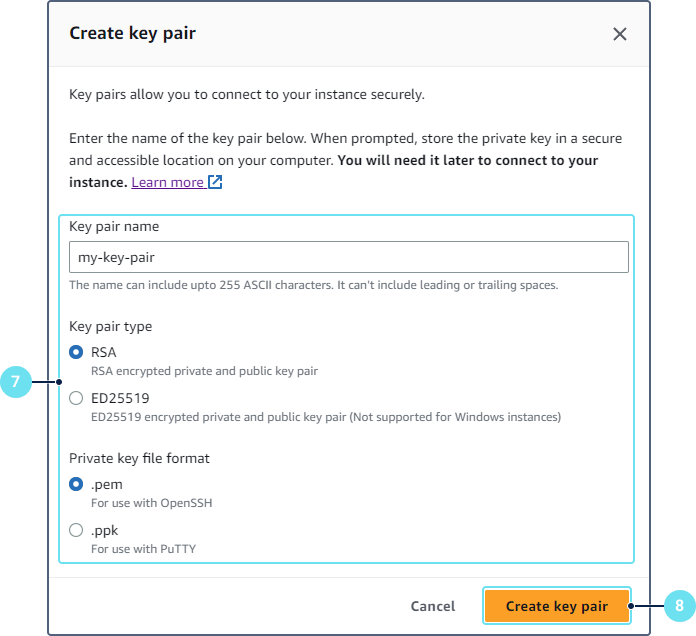This screenshot has height=636, width=696.
Task: Click the RSA option label
Action: click(104, 352)
